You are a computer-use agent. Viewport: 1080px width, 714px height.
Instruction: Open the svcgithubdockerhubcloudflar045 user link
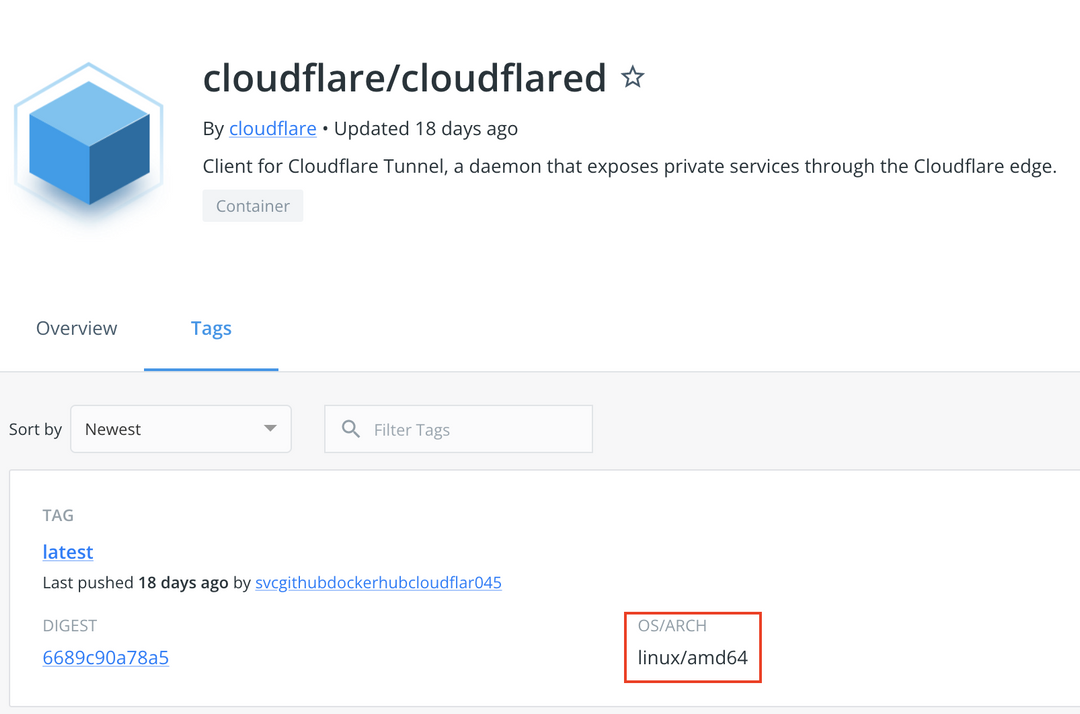[378, 582]
